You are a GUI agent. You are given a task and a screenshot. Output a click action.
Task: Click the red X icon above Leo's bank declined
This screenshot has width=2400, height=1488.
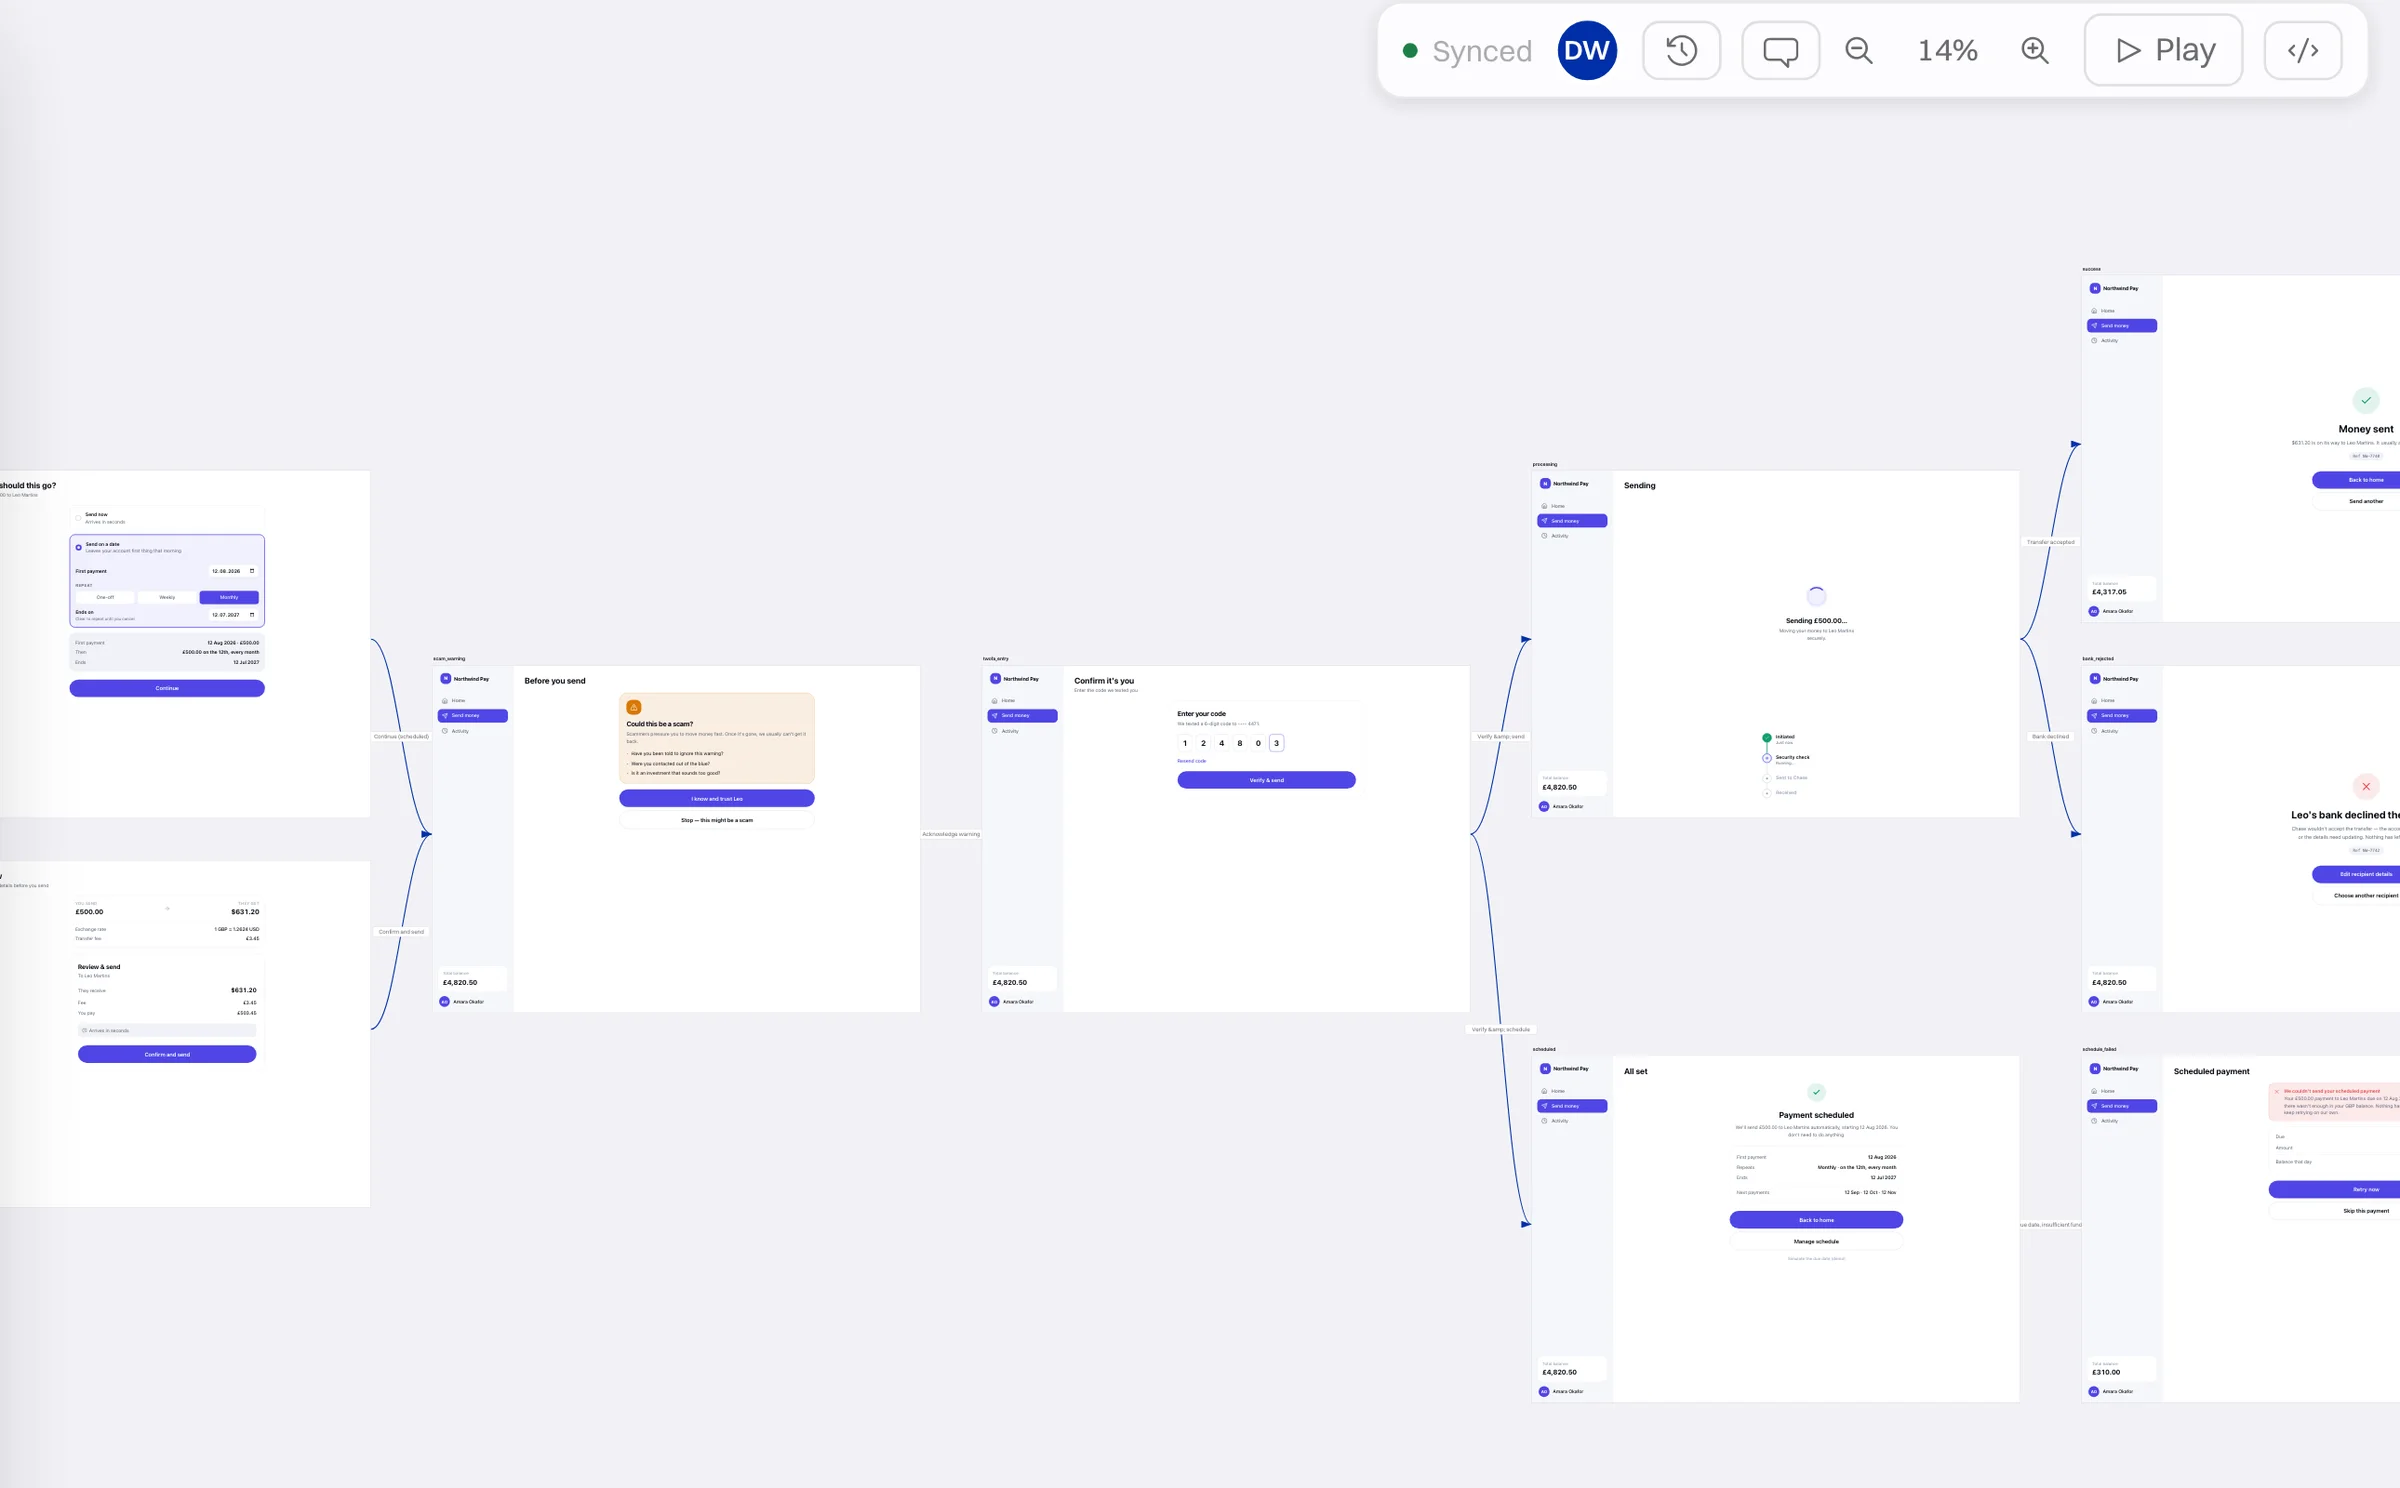click(2366, 786)
